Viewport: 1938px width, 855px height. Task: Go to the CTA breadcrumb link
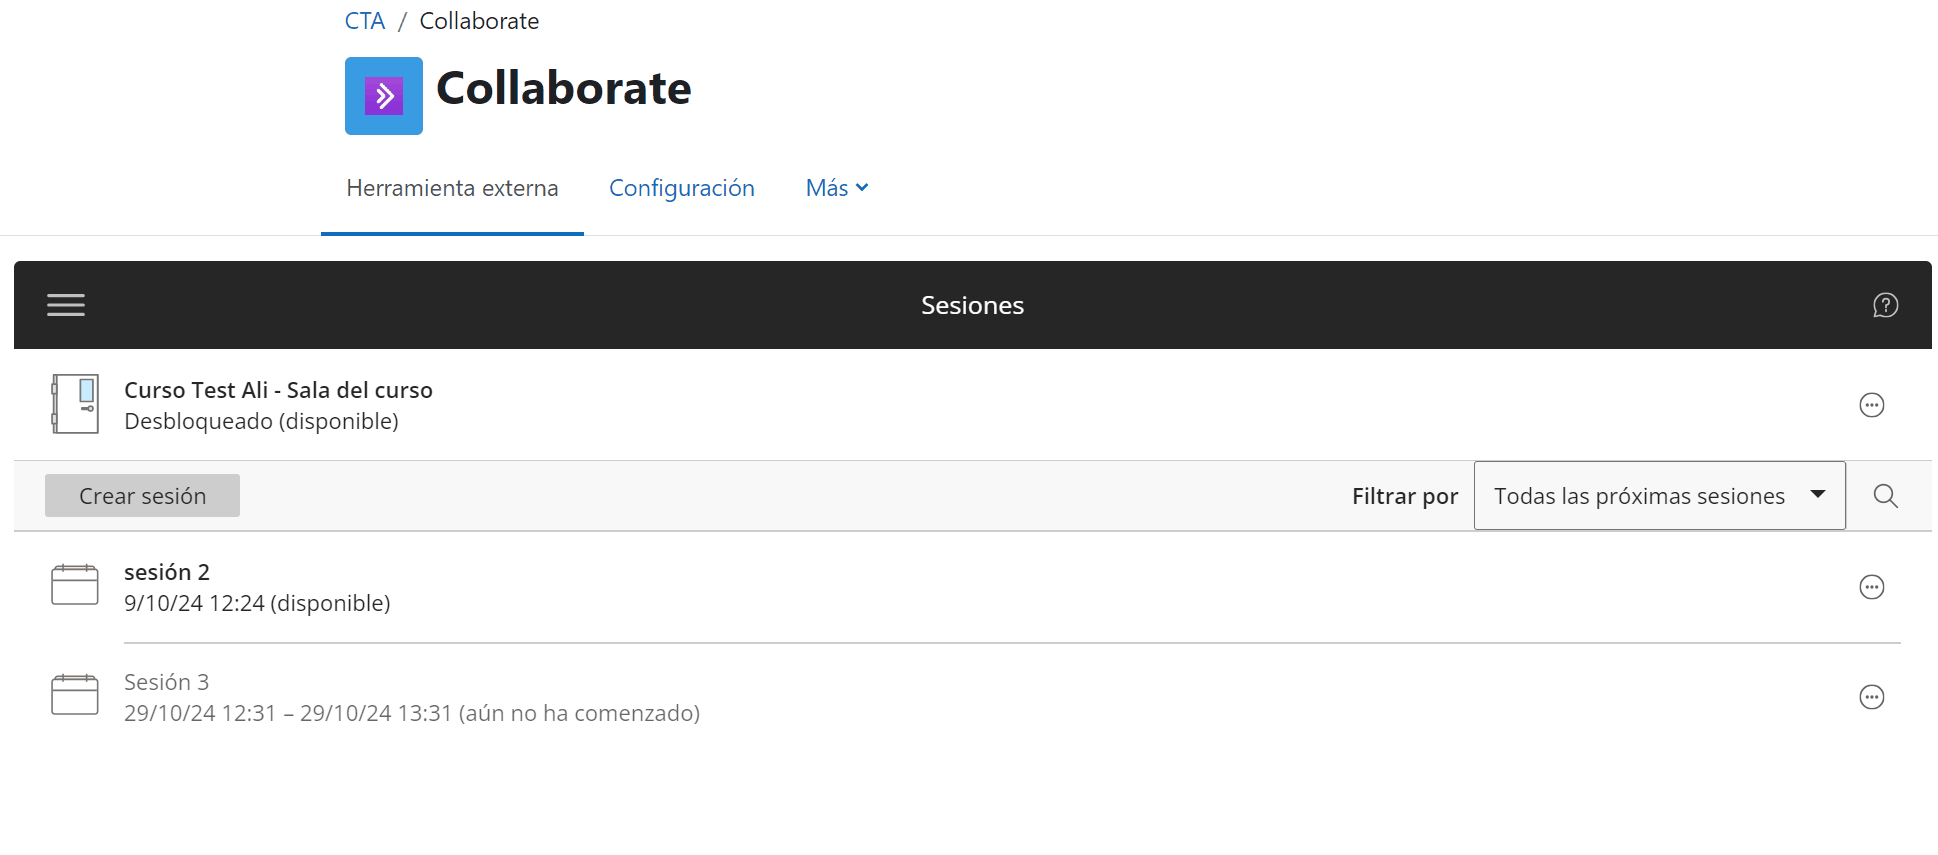(365, 21)
